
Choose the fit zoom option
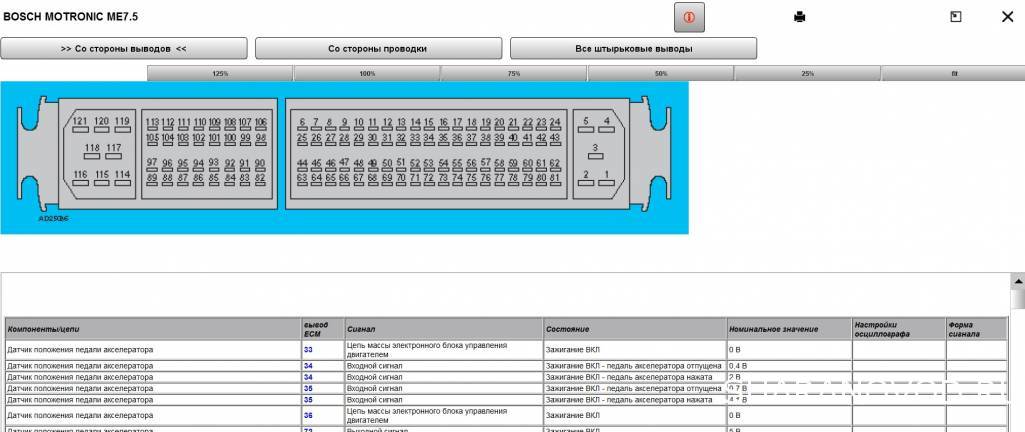pos(953,74)
